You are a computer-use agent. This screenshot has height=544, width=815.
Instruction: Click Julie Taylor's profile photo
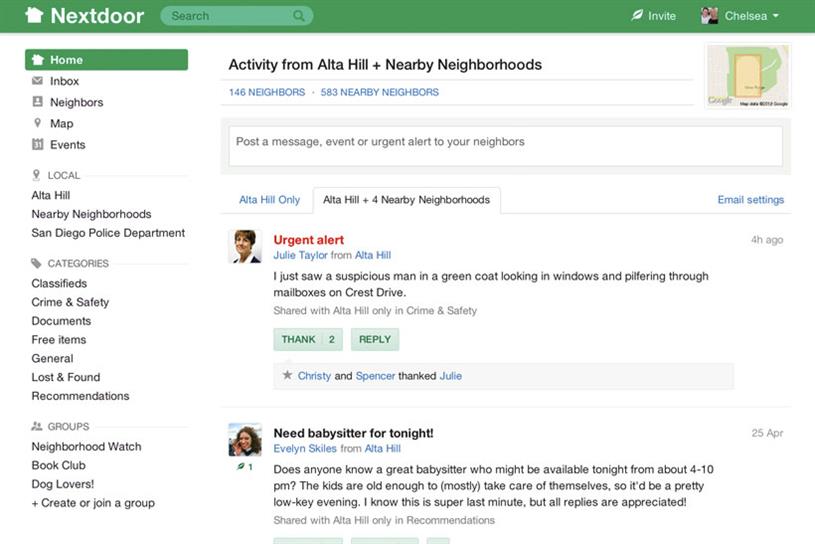[245, 246]
